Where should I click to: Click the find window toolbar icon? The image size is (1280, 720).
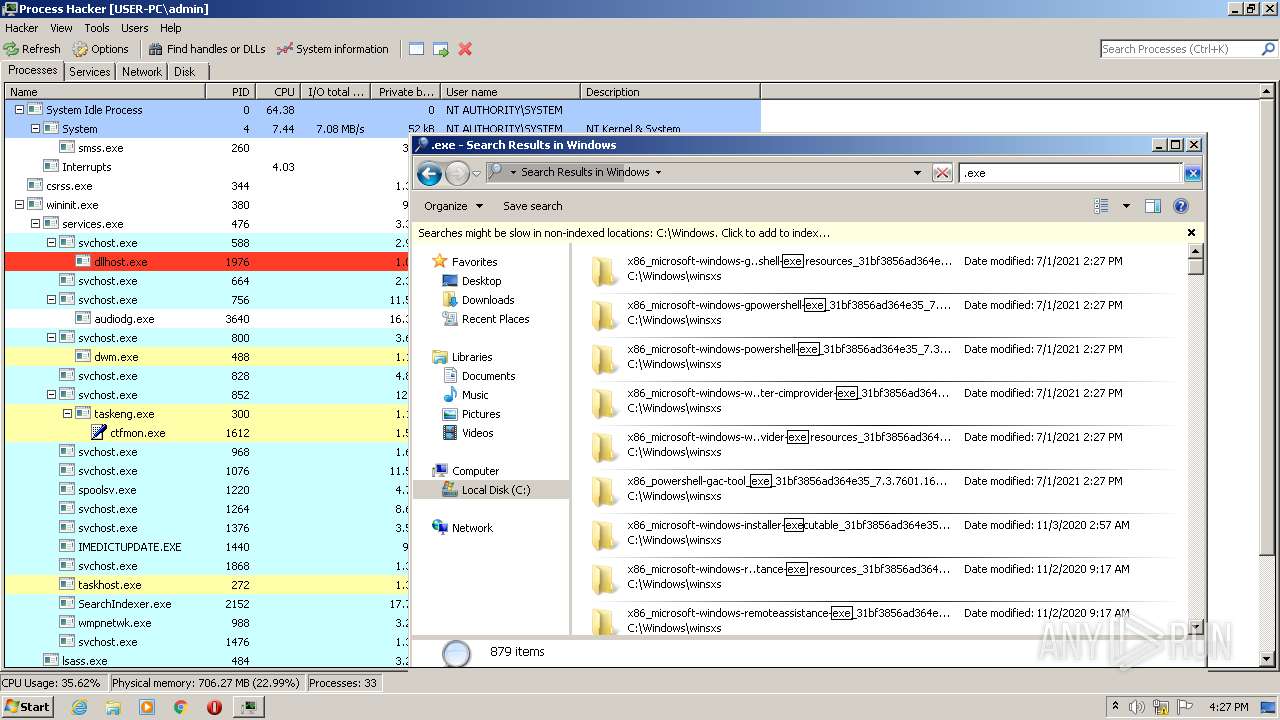416,49
